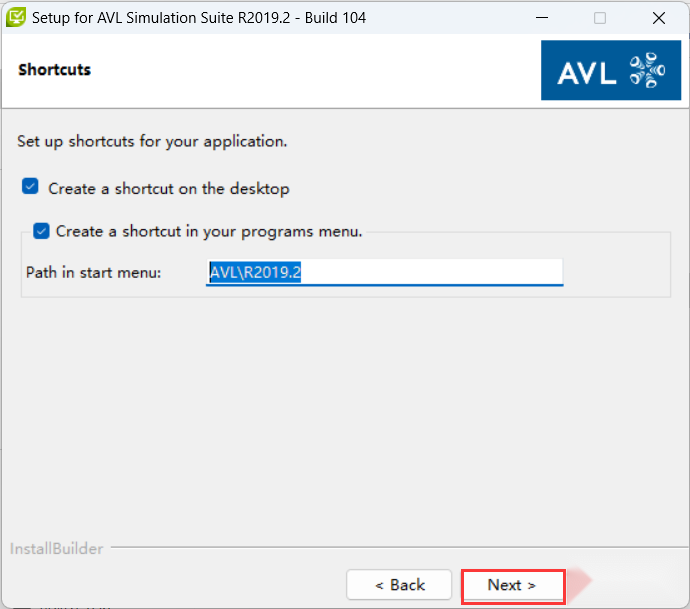Click 'Set up shortcuts for your application.' text
Image resolution: width=690 pixels, height=609 pixels.
[x=152, y=142]
